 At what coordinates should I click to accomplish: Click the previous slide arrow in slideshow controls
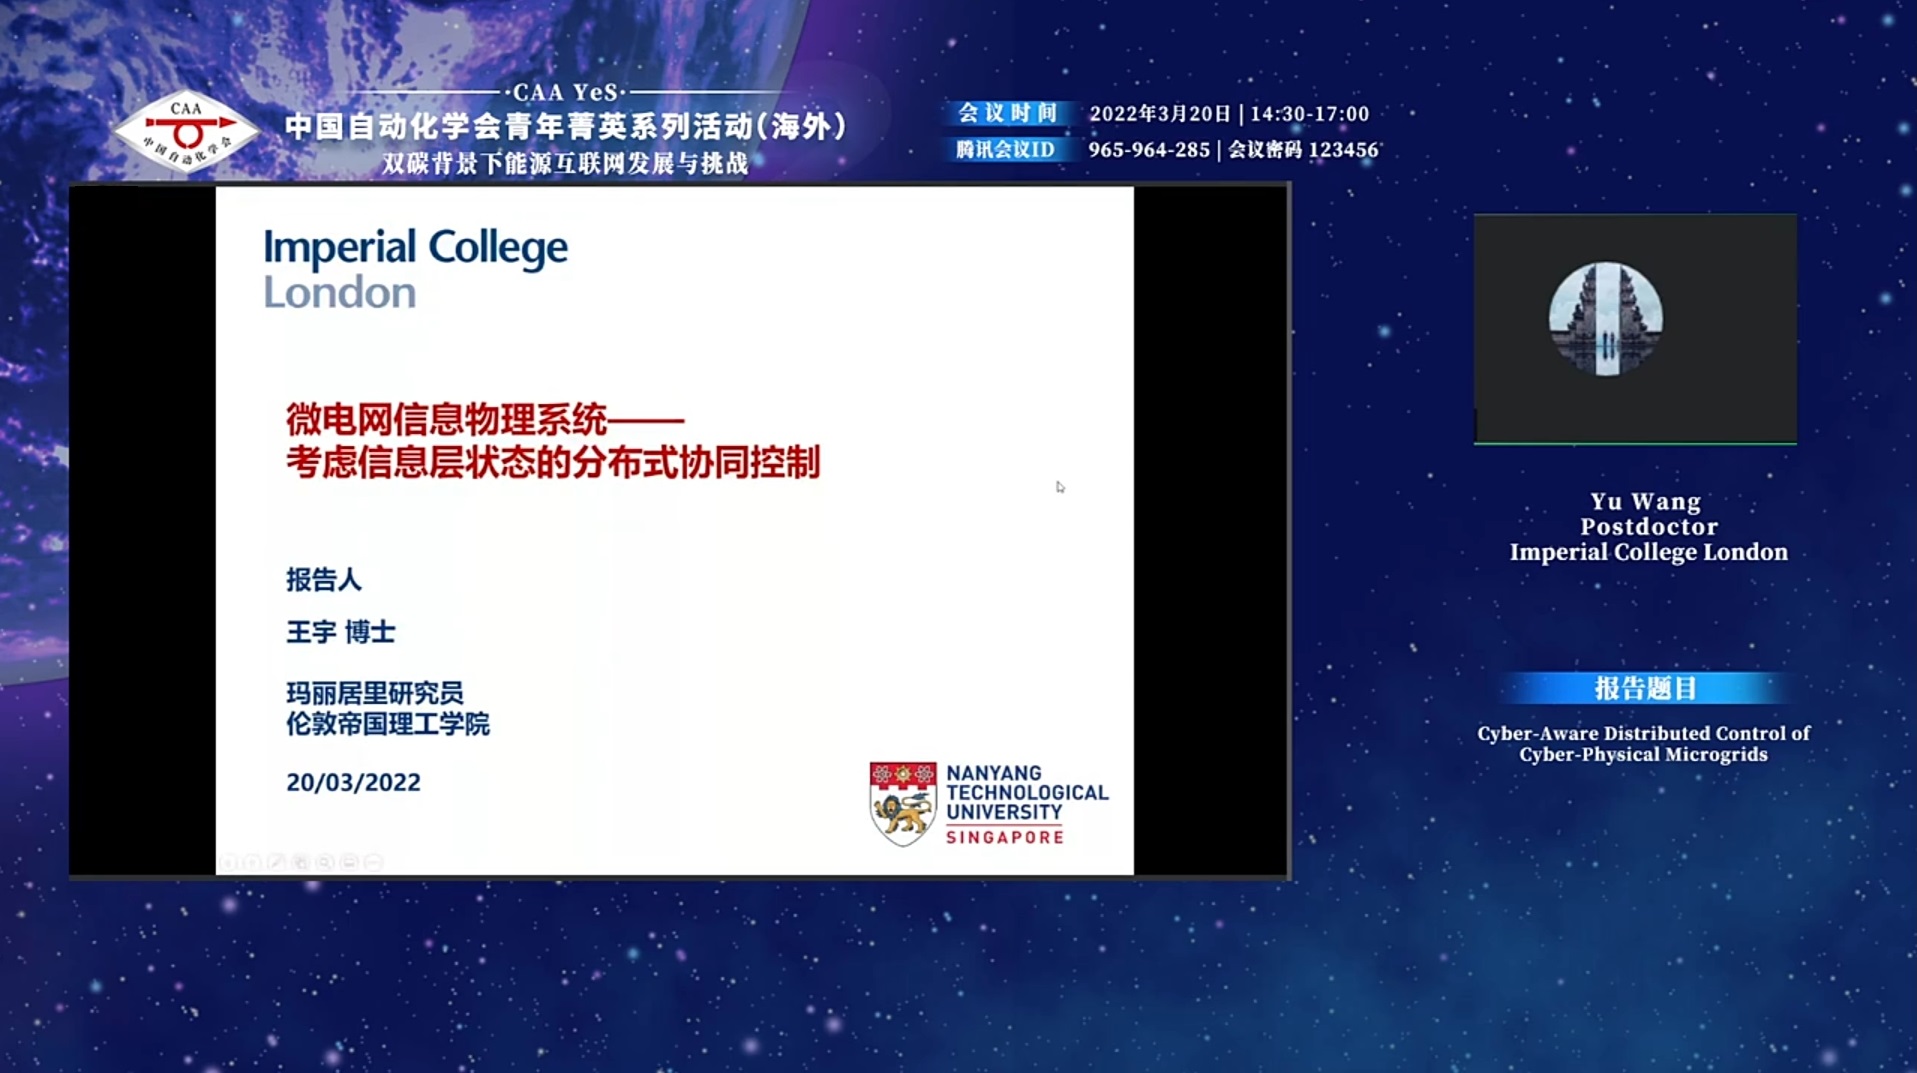coord(229,862)
